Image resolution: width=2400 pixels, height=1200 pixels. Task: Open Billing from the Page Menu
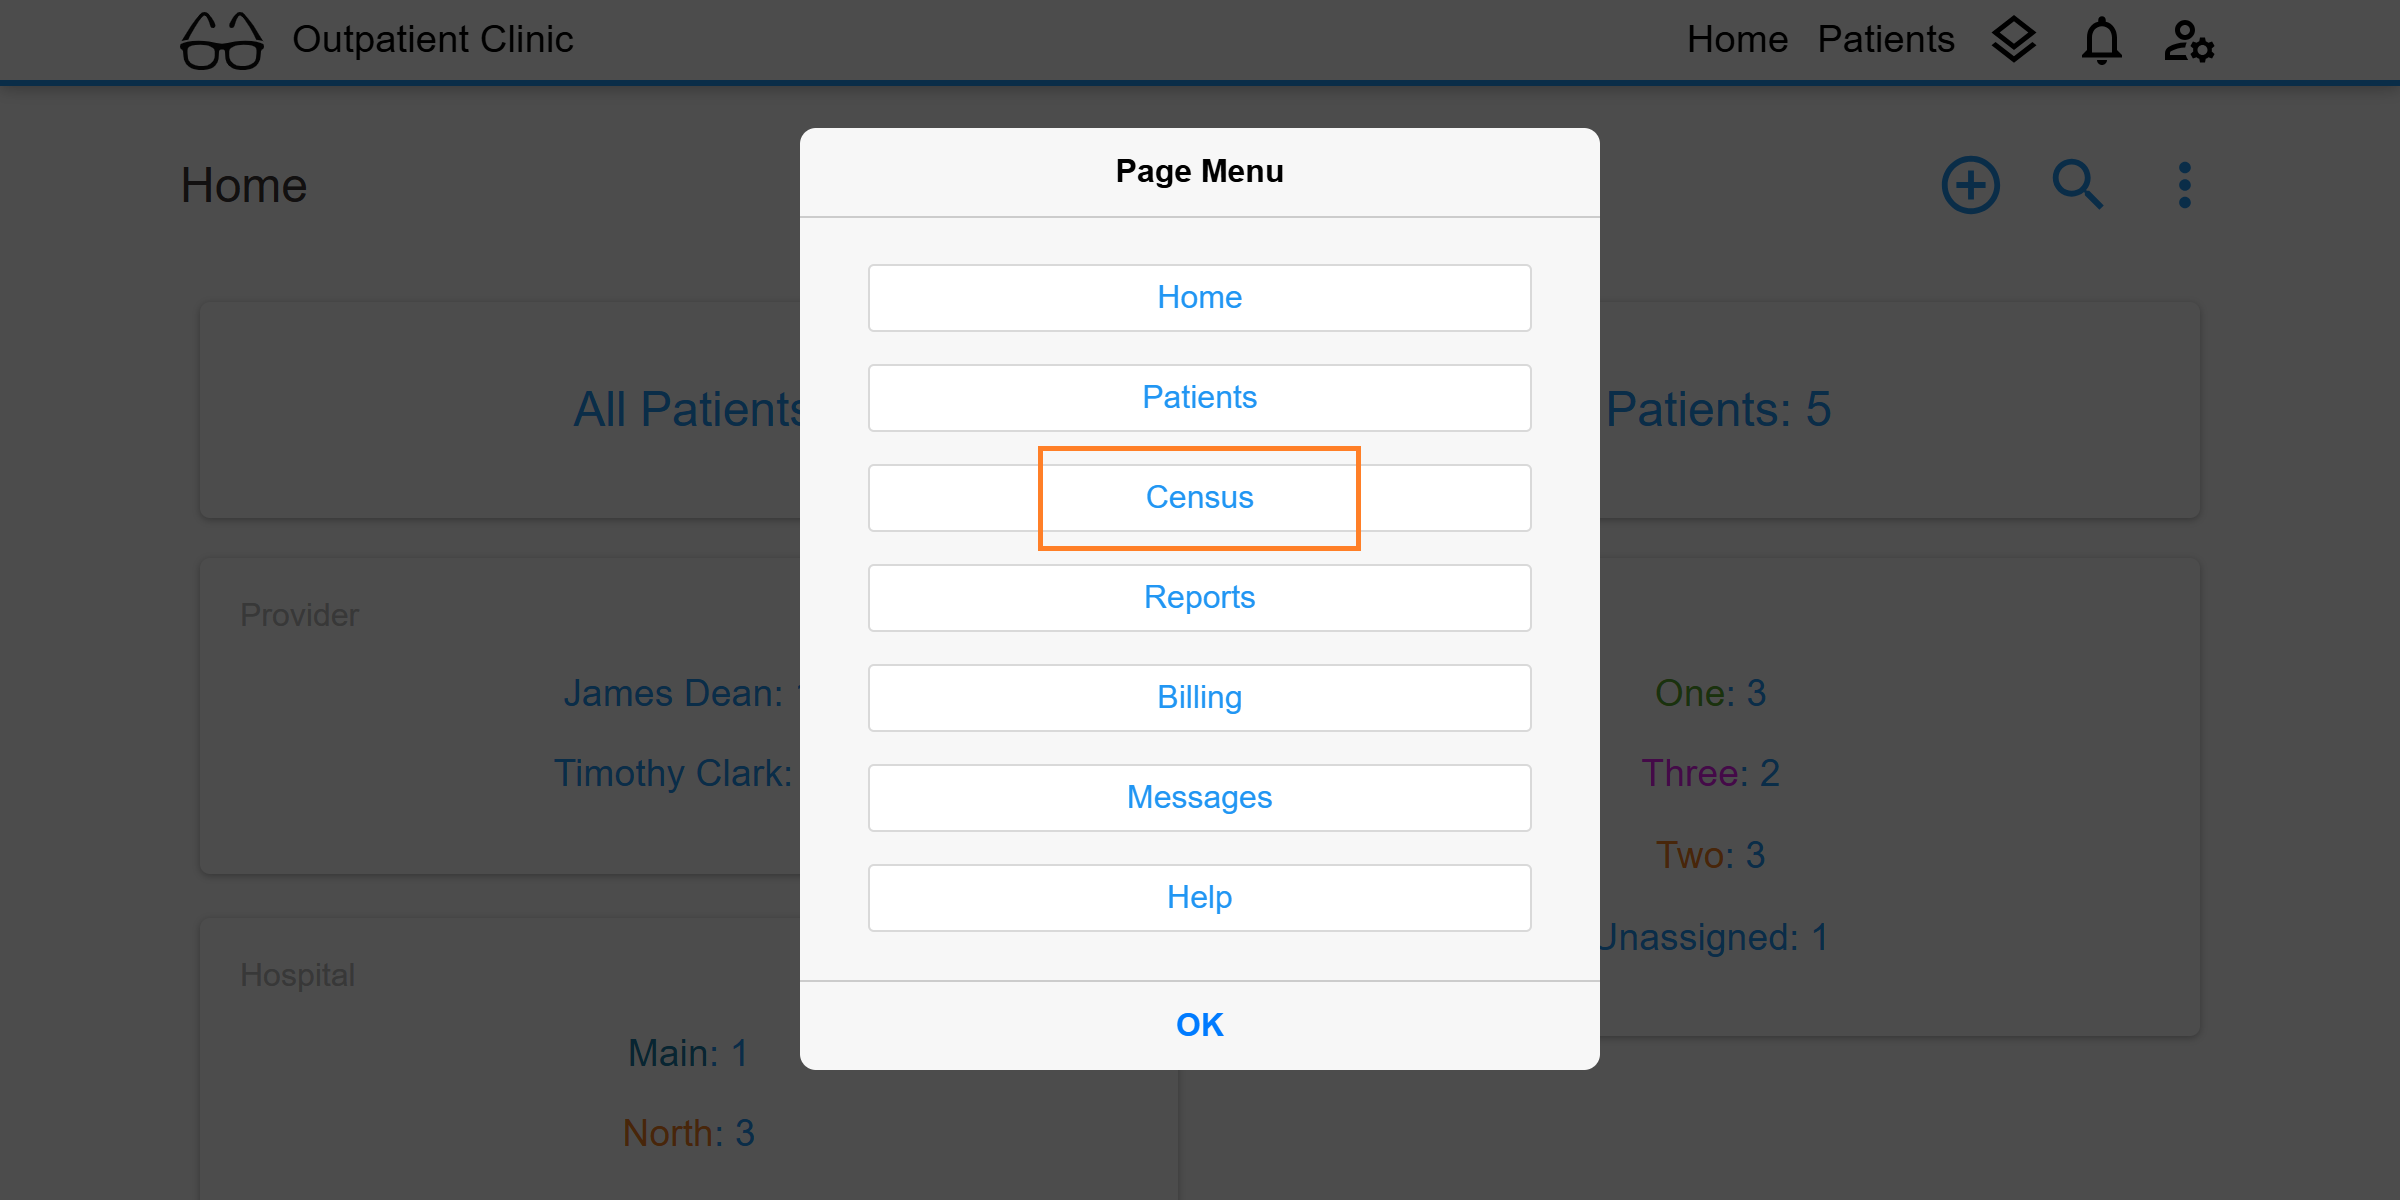pyautogui.click(x=1199, y=698)
